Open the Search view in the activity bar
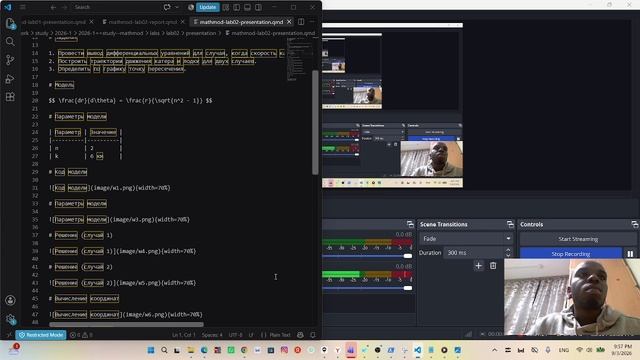 tap(10, 42)
